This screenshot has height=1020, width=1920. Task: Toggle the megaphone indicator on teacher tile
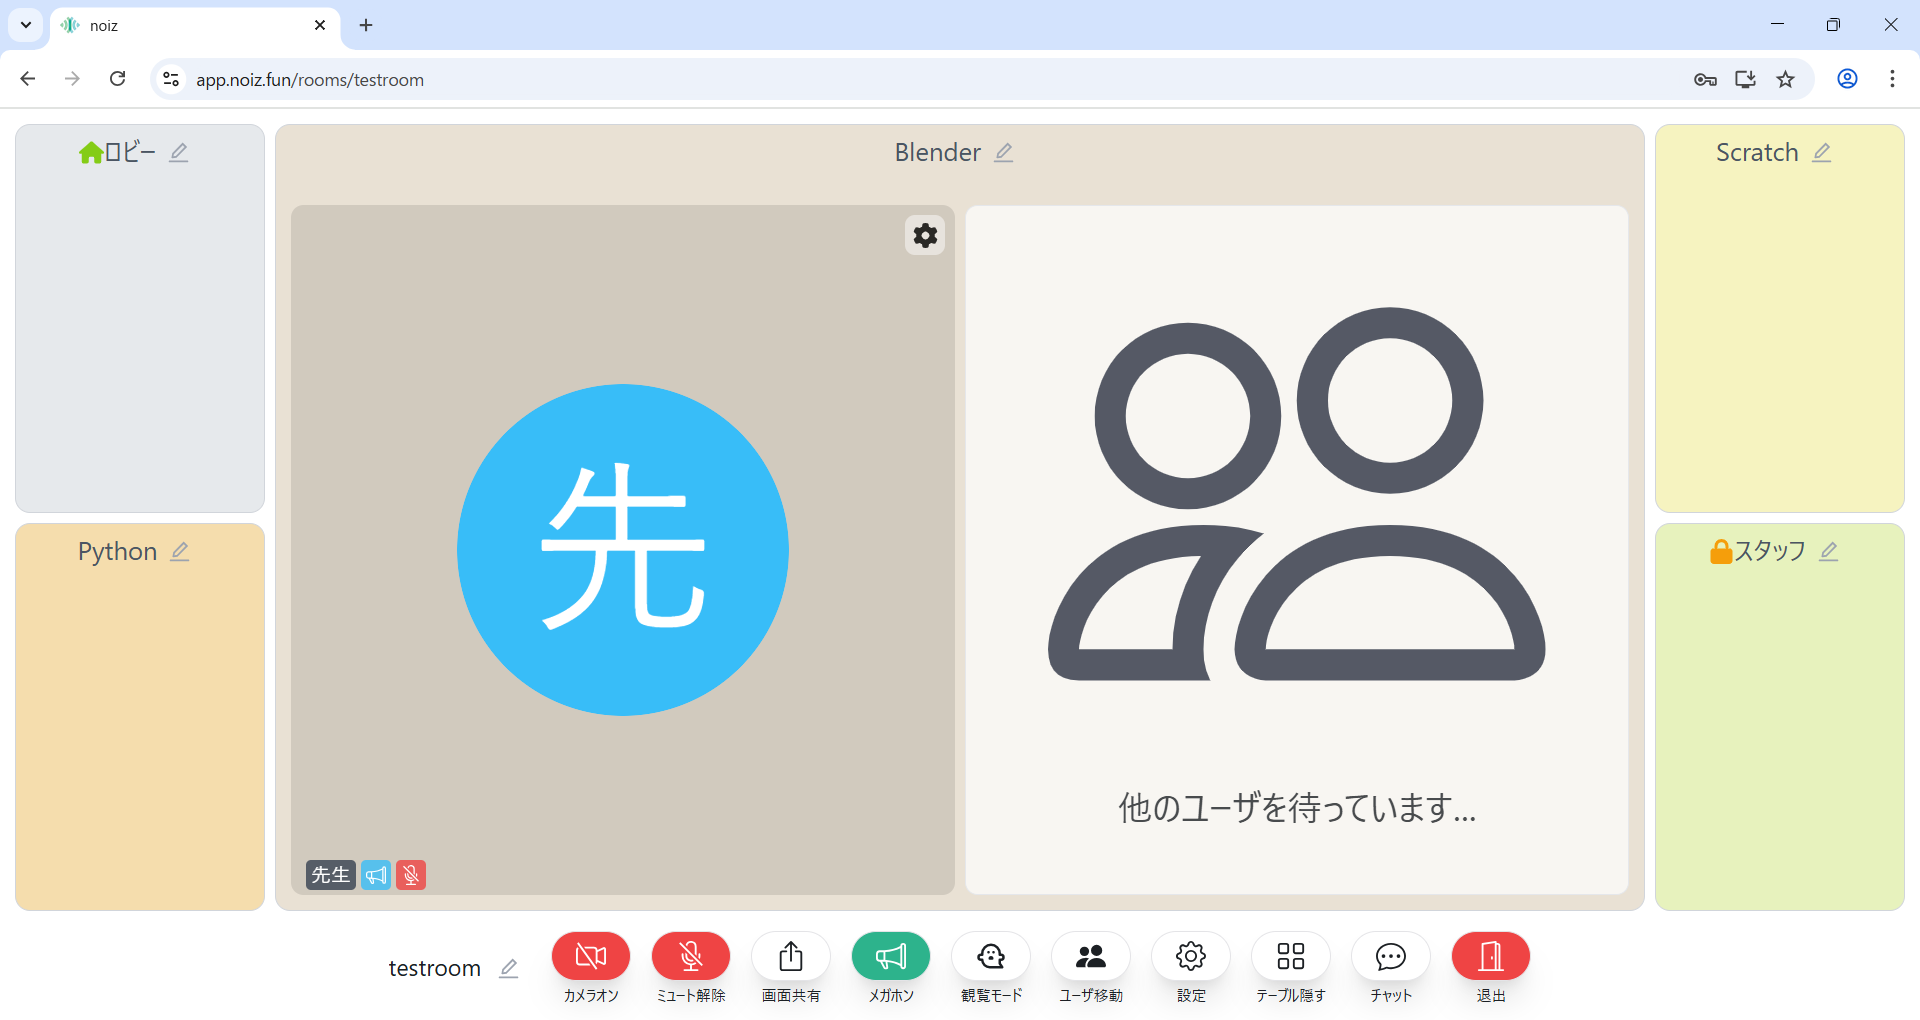point(376,874)
